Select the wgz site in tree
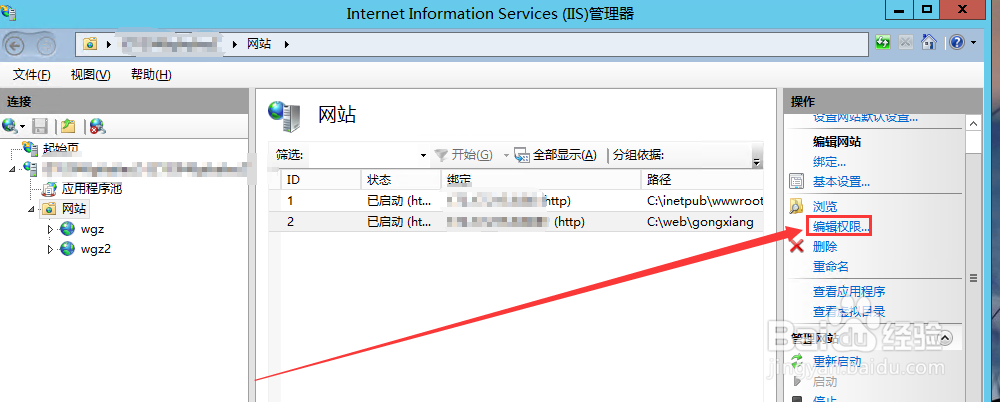The image size is (1000, 402). [92, 228]
